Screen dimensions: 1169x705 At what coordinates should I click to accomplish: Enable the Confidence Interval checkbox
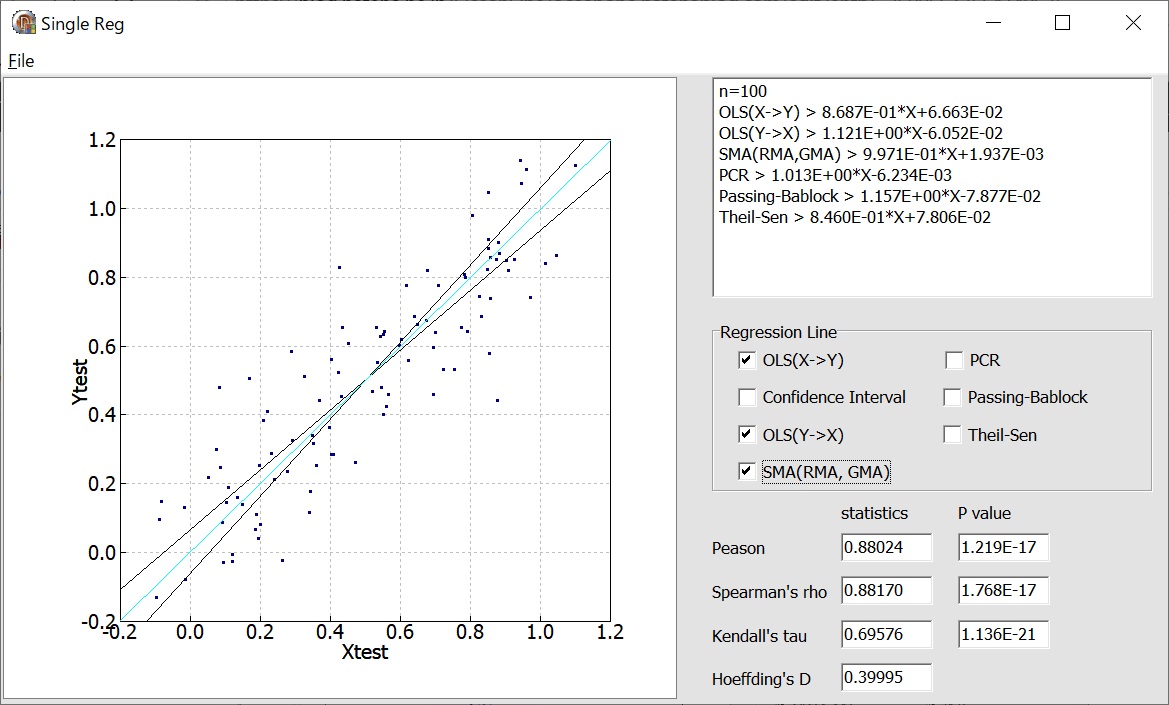(746, 397)
